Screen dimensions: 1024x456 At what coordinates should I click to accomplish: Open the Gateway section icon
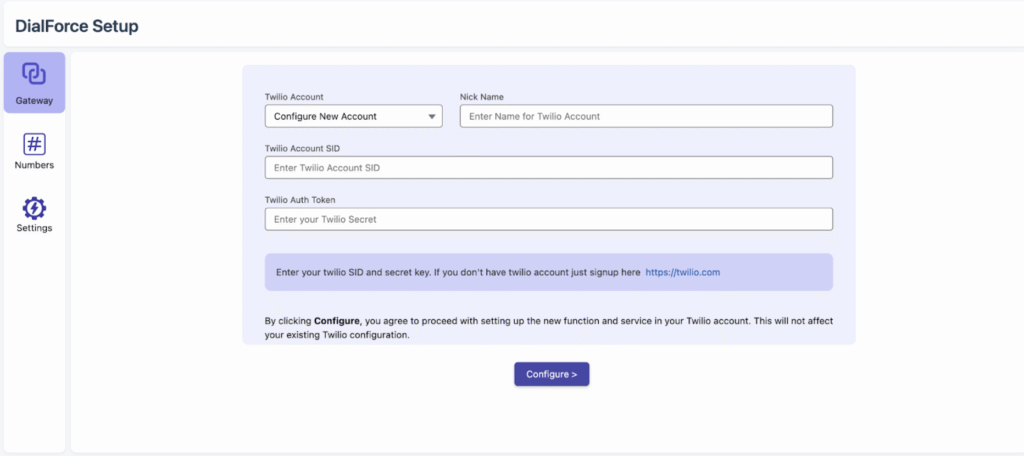(34, 74)
